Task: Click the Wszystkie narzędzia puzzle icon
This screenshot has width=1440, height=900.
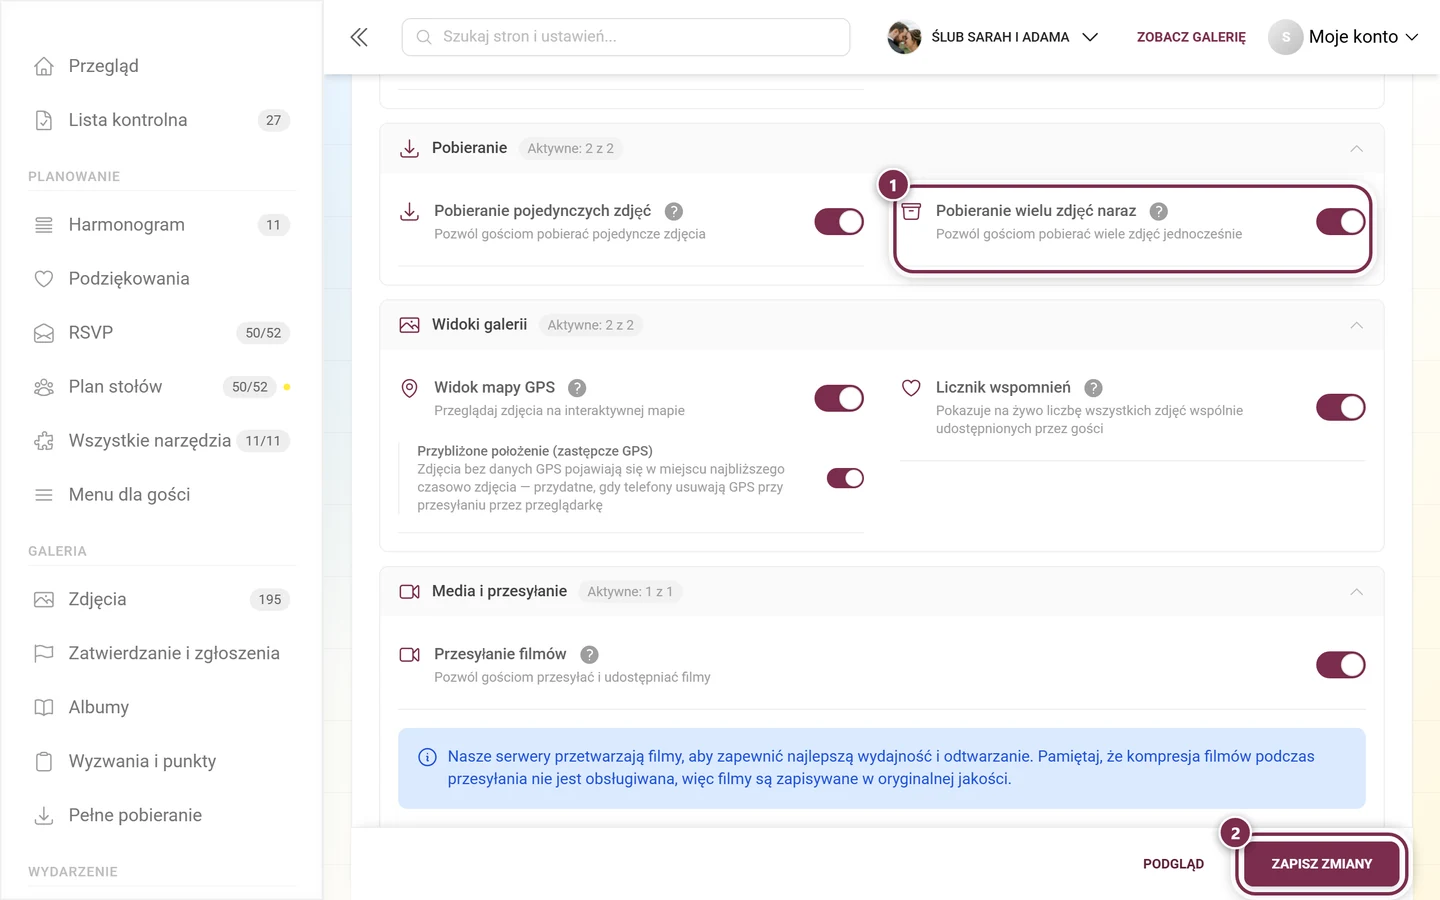Action: click(44, 441)
